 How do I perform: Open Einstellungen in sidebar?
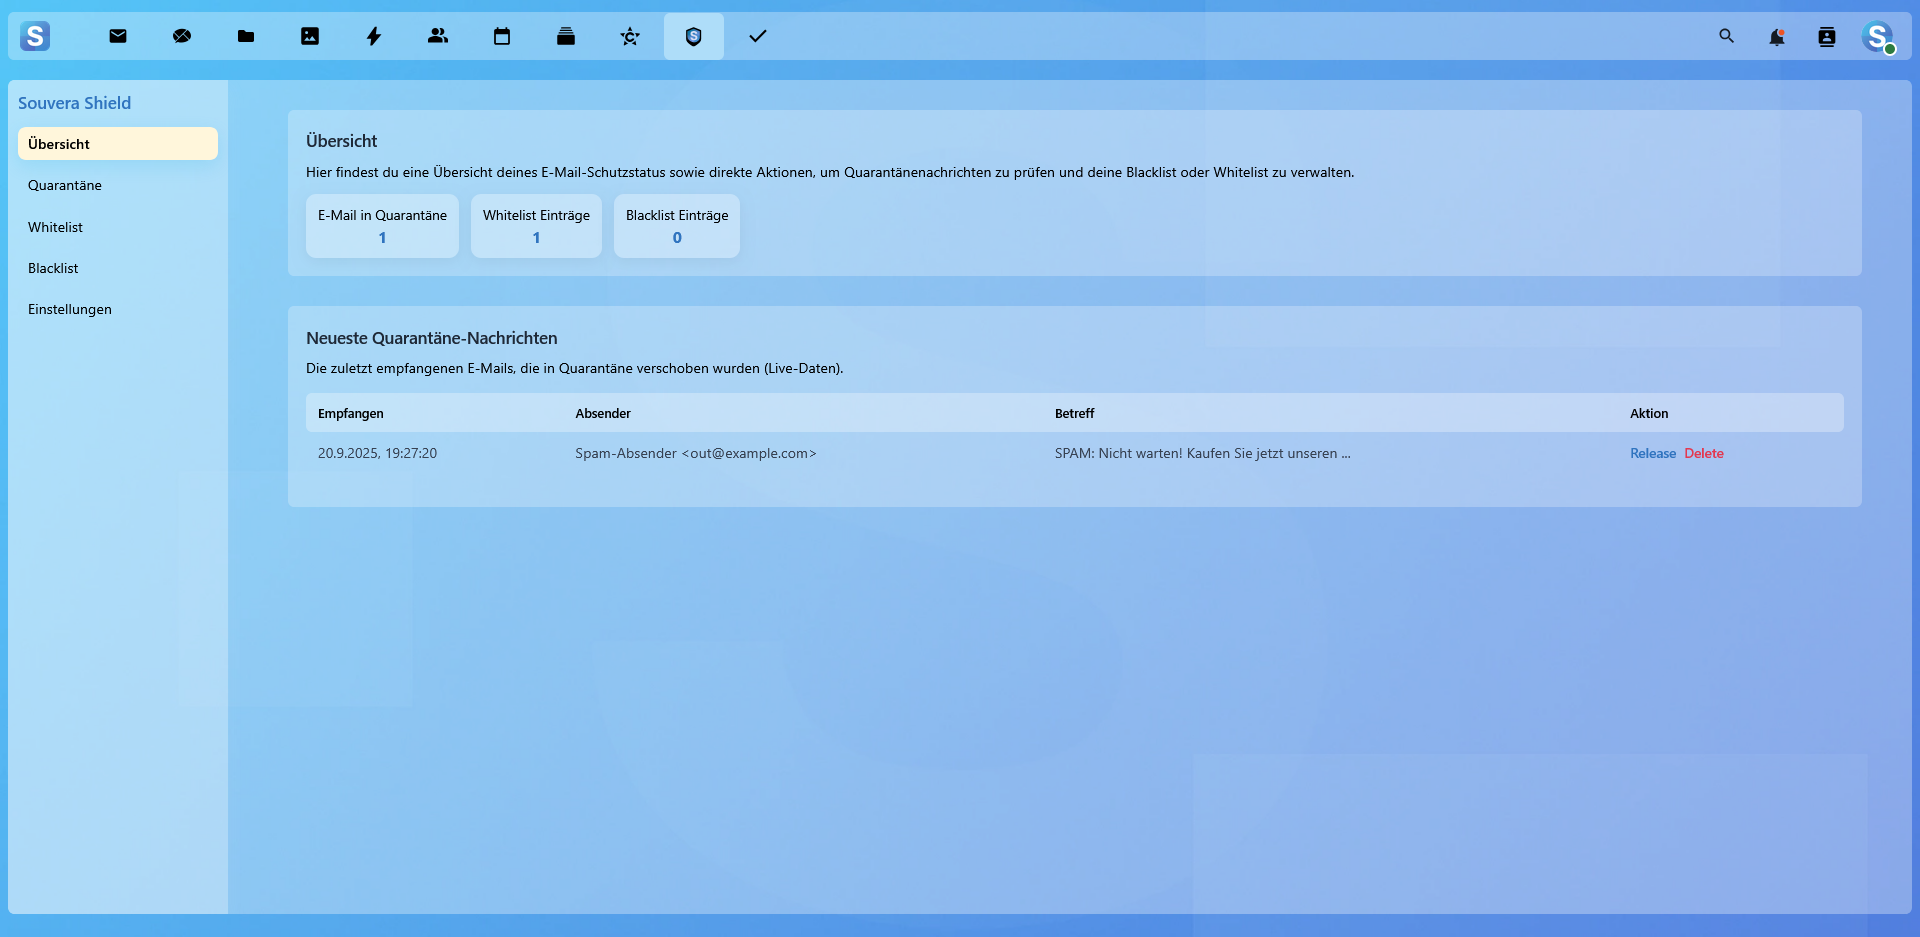pos(70,309)
